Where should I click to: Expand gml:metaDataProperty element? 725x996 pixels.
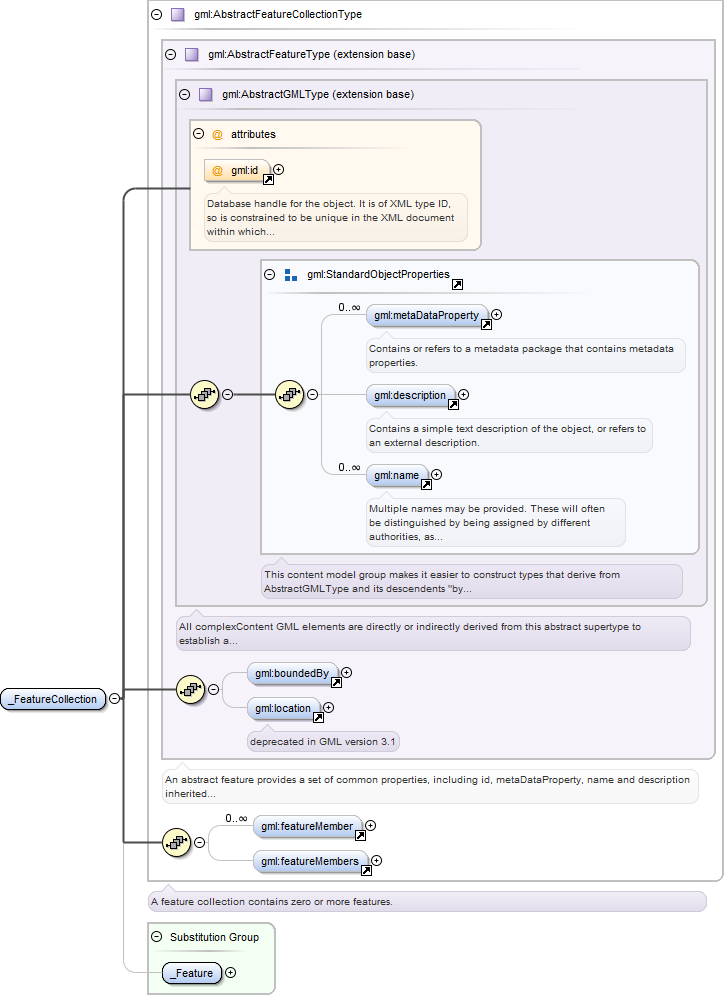(x=497, y=314)
